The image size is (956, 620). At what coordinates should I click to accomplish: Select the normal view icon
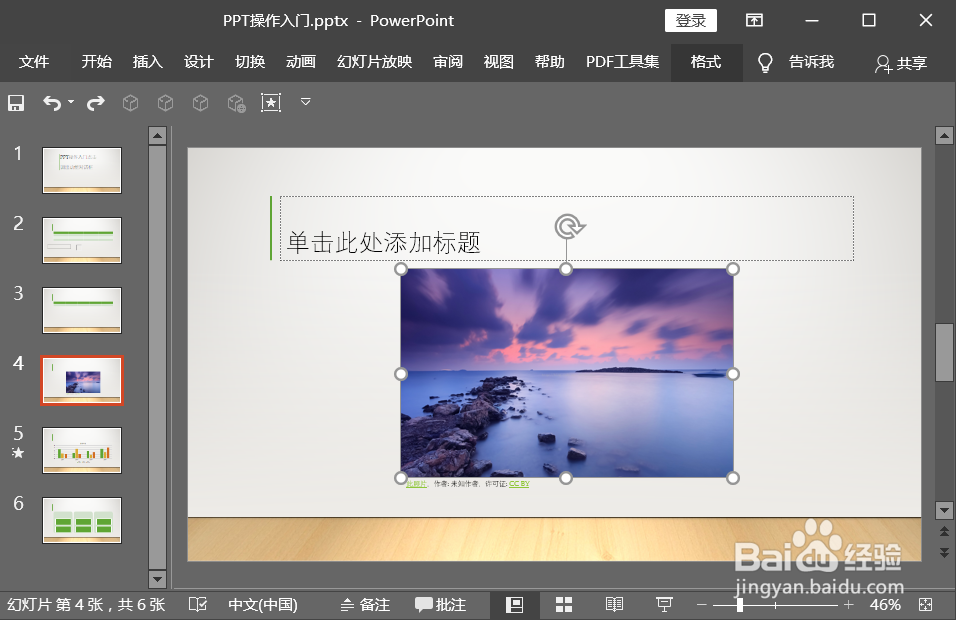(514, 604)
